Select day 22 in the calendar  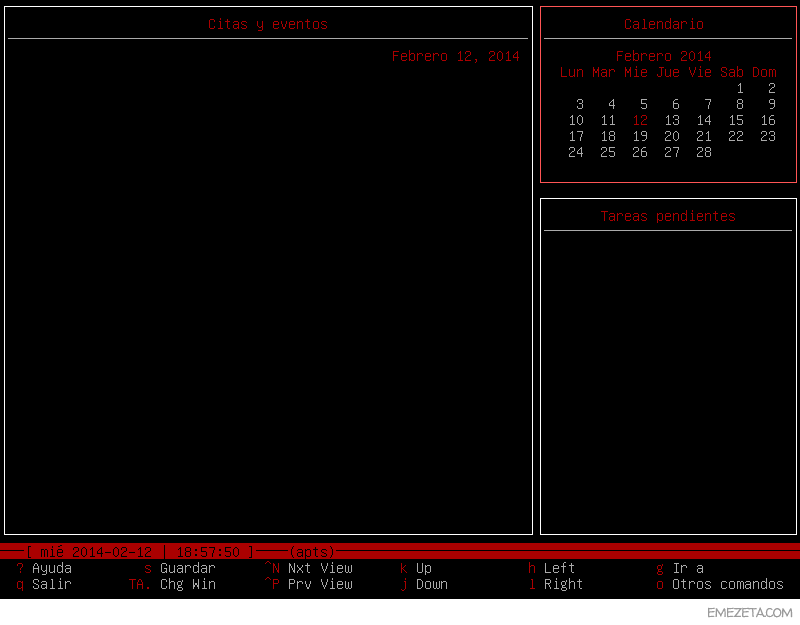click(736, 136)
